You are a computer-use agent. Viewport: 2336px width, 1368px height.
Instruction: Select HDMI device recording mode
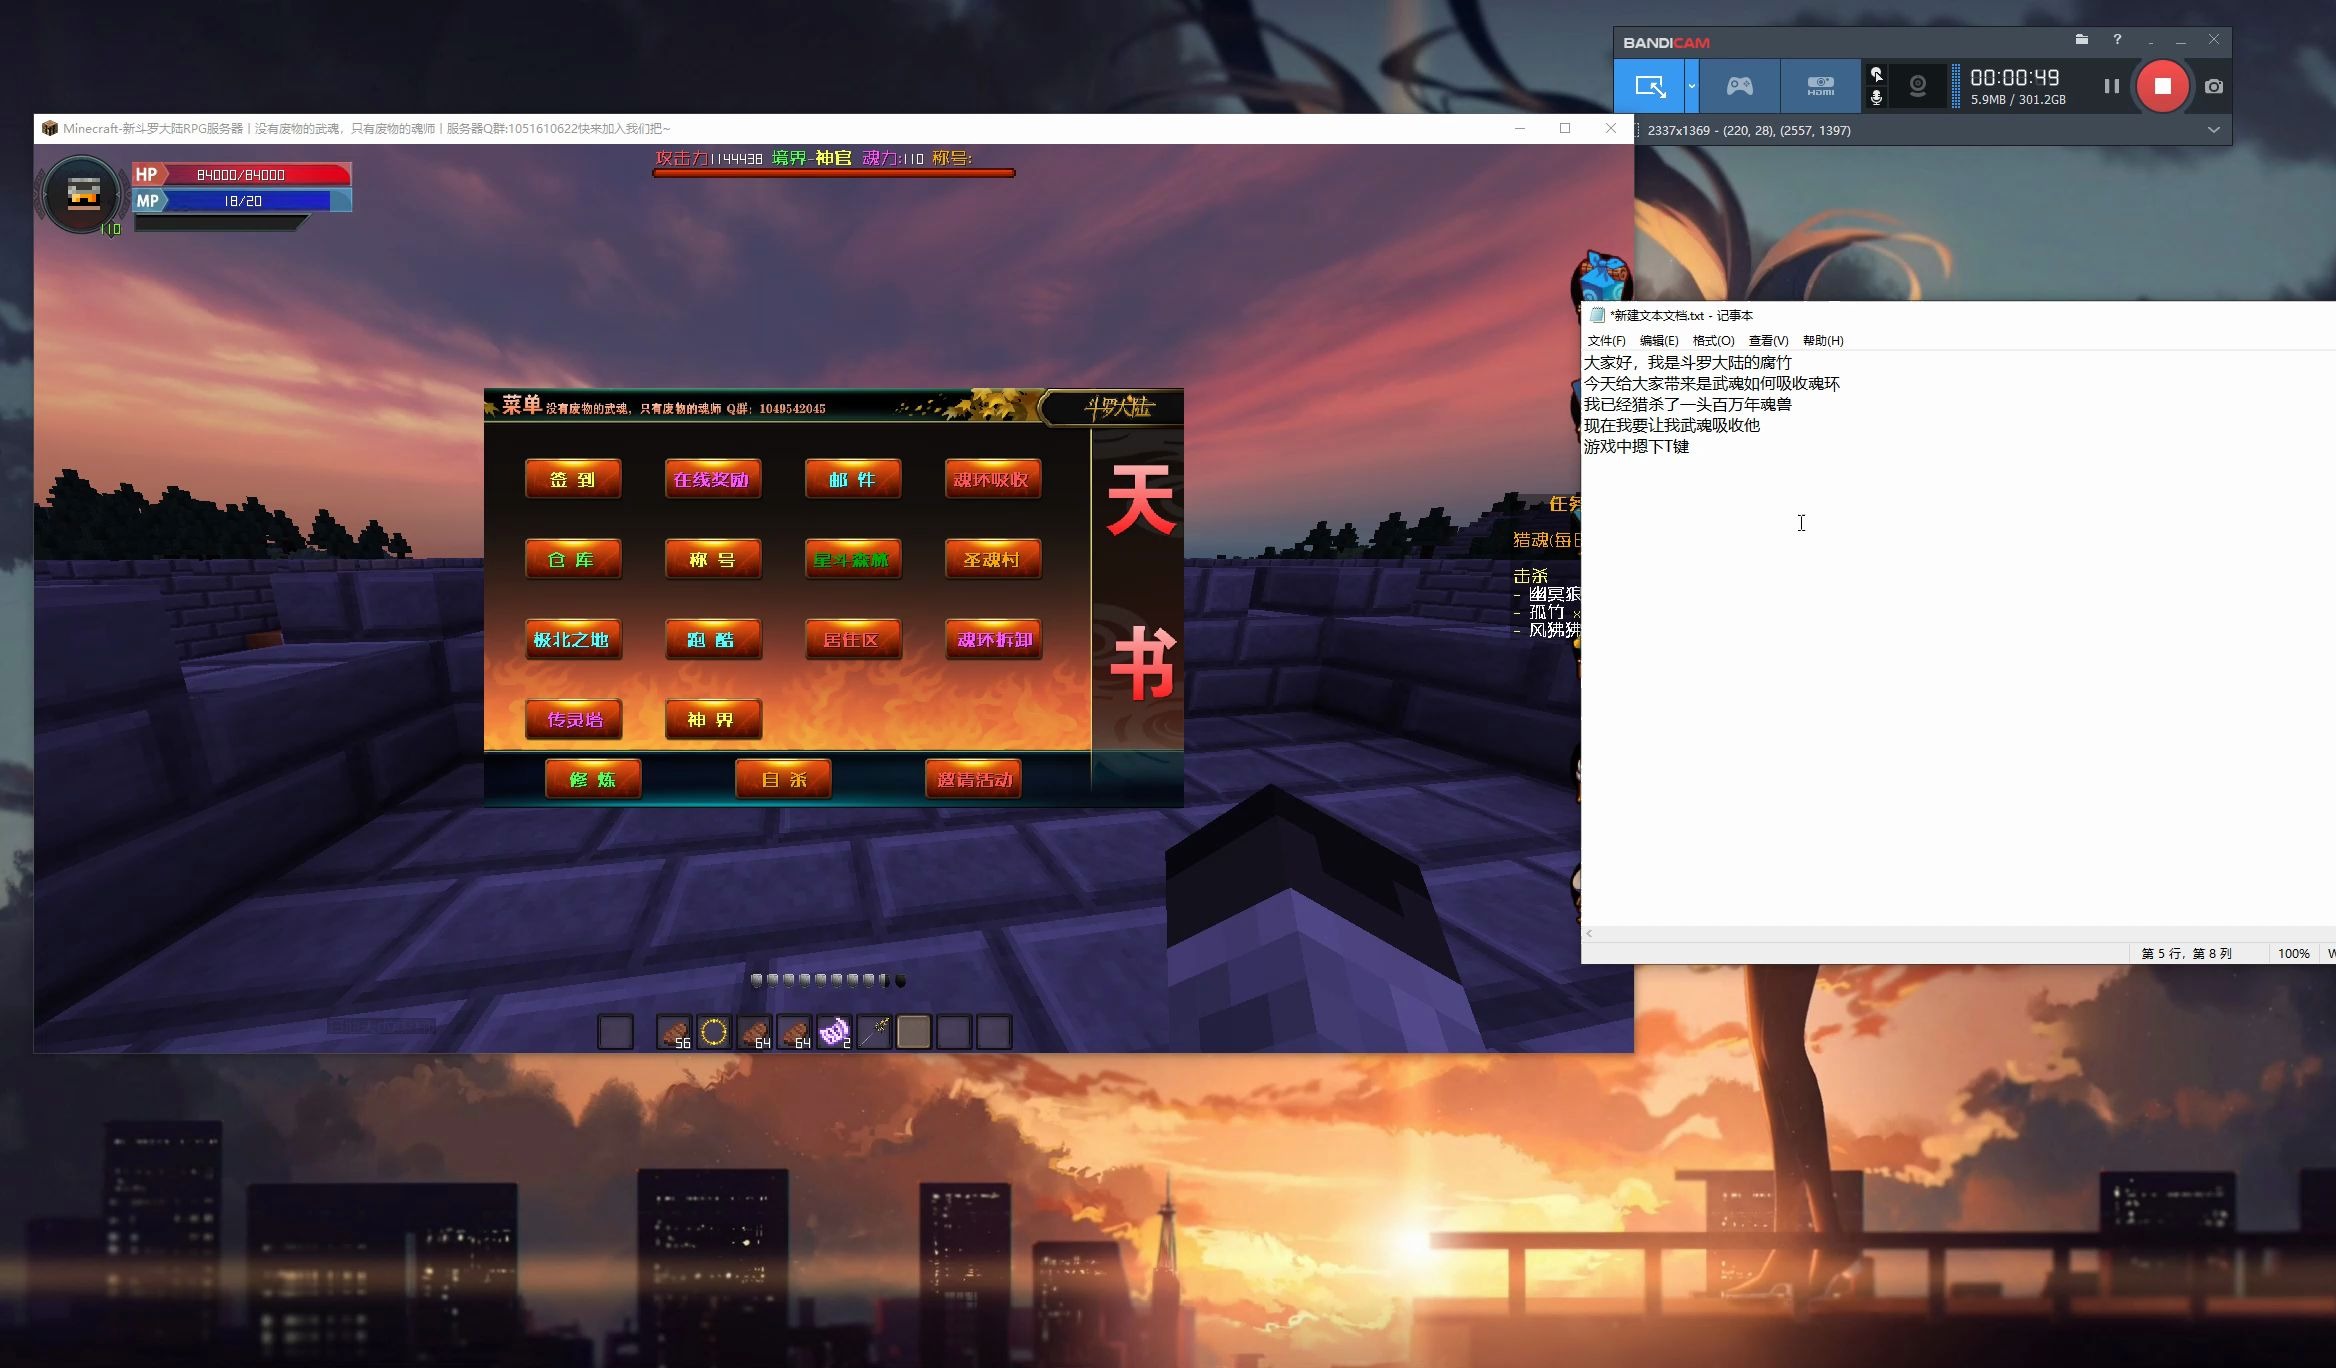[1820, 86]
